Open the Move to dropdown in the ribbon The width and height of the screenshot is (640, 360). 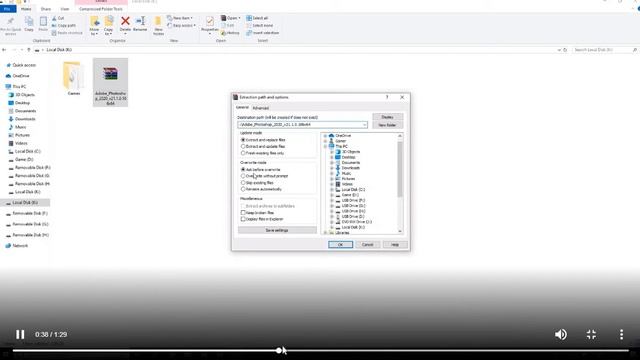click(x=94, y=26)
